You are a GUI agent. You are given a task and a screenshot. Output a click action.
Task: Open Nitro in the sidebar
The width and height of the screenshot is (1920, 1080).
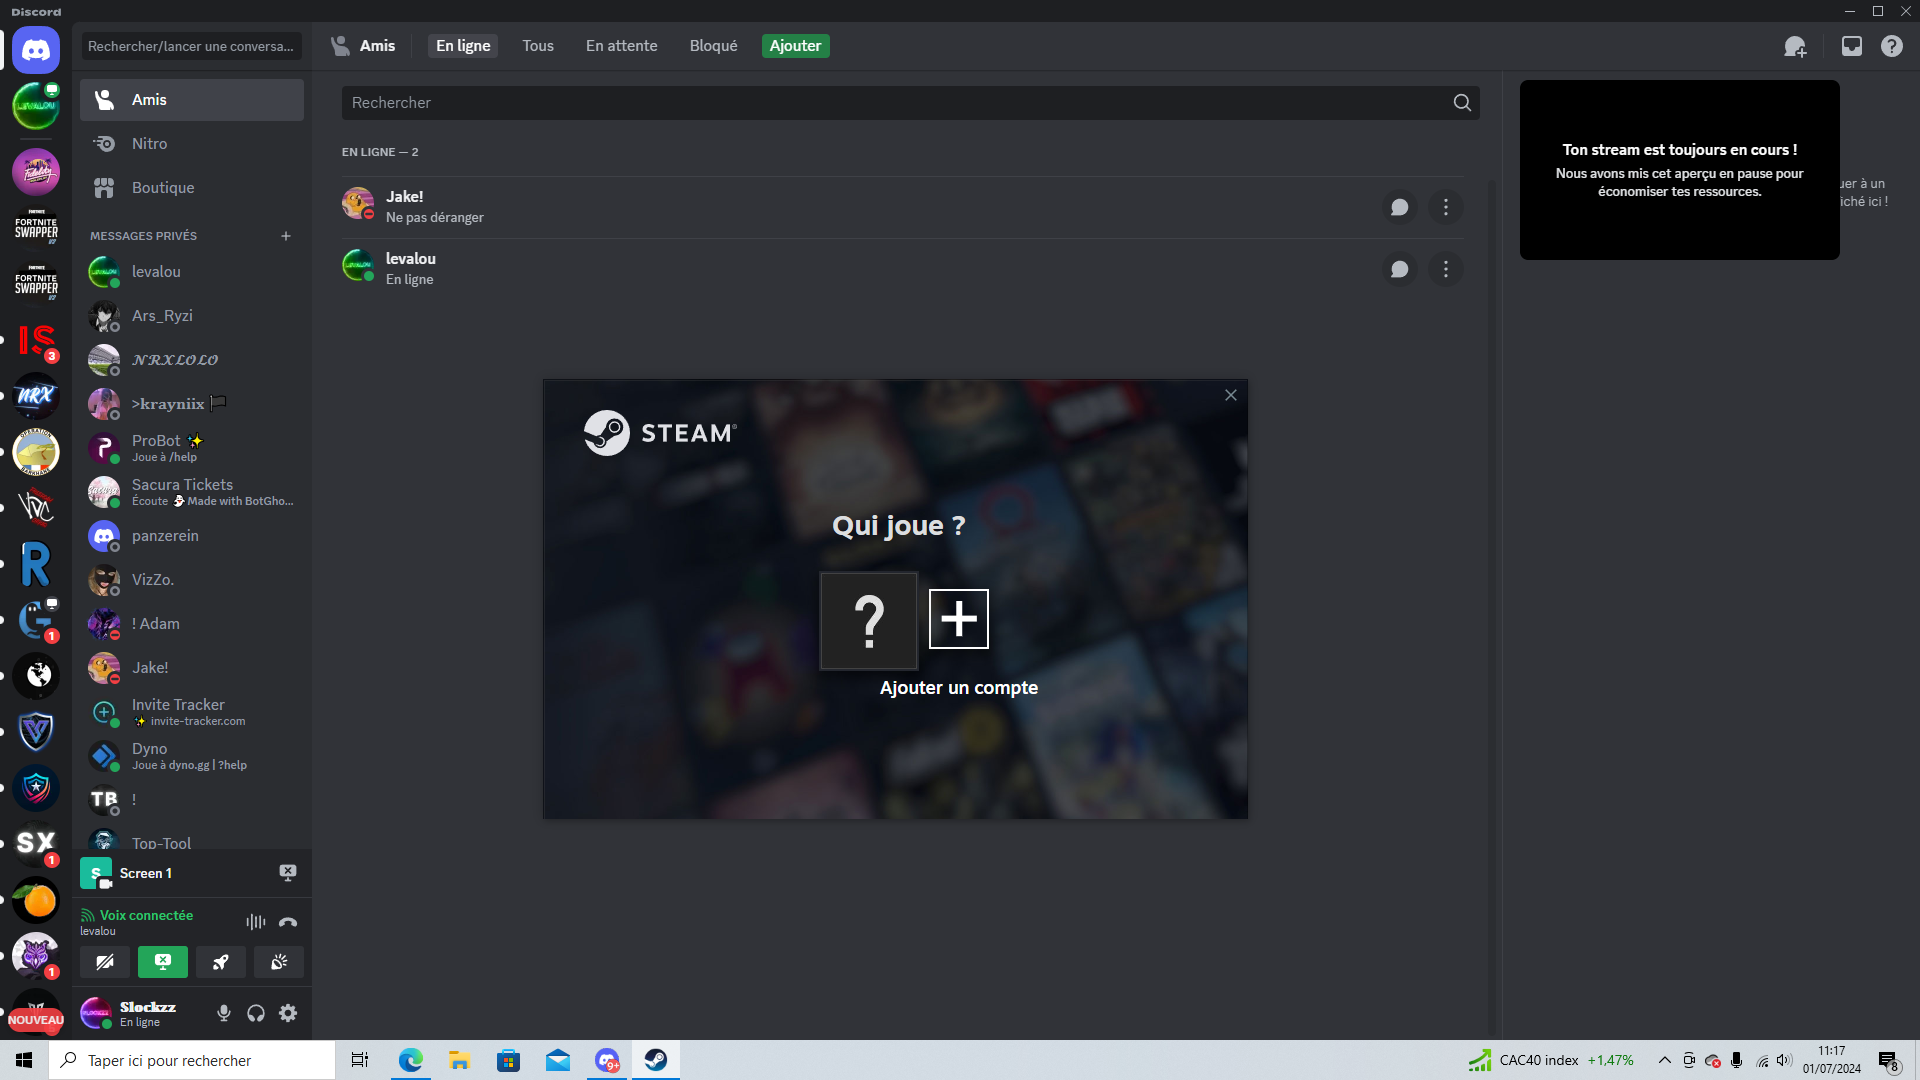[192, 144]
